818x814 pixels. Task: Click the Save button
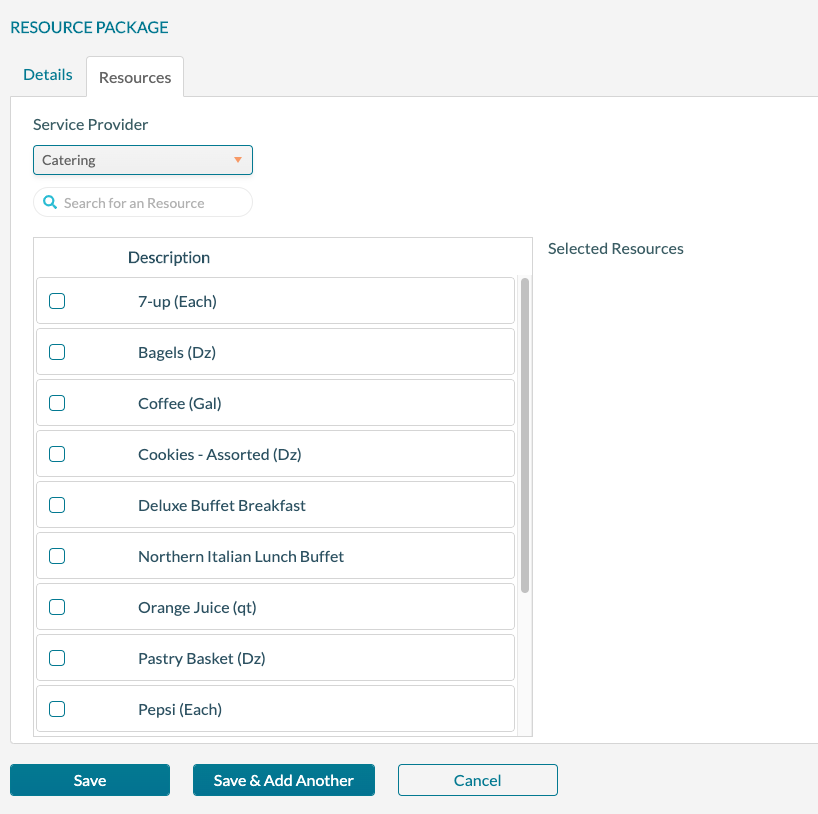pos(89,780)
